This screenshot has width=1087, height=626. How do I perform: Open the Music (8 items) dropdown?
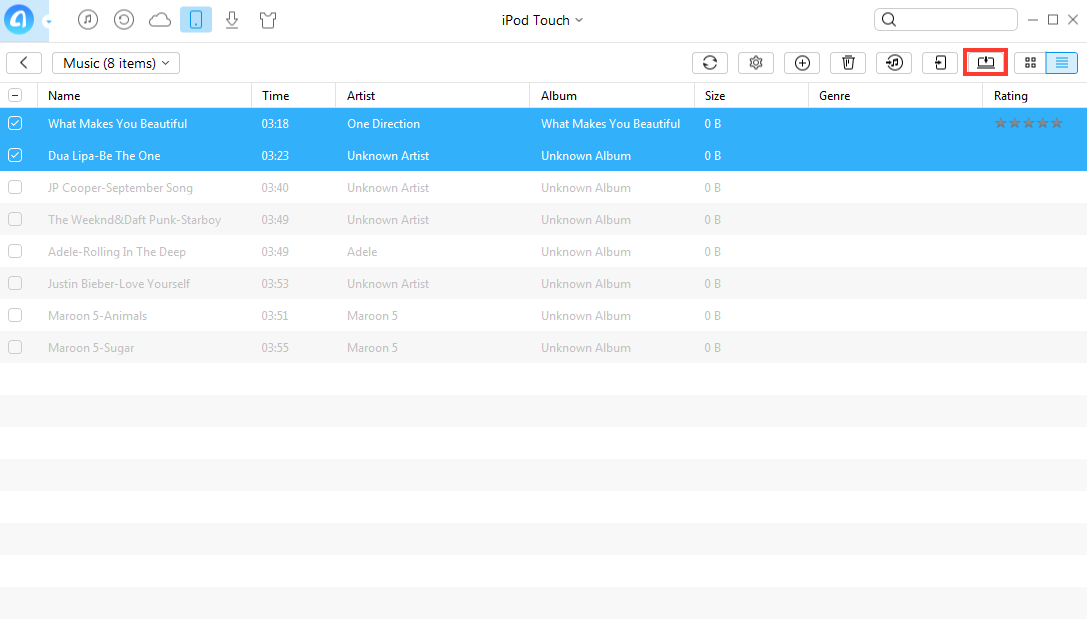coord(116,63)
